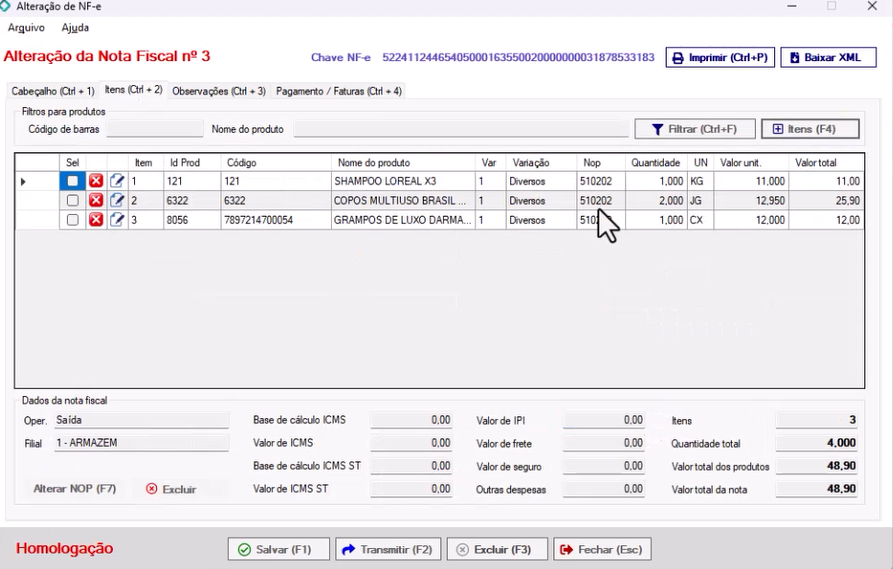Click red delete icon for COPOS MULTIUSO row
893x569 pixels.
96,200
